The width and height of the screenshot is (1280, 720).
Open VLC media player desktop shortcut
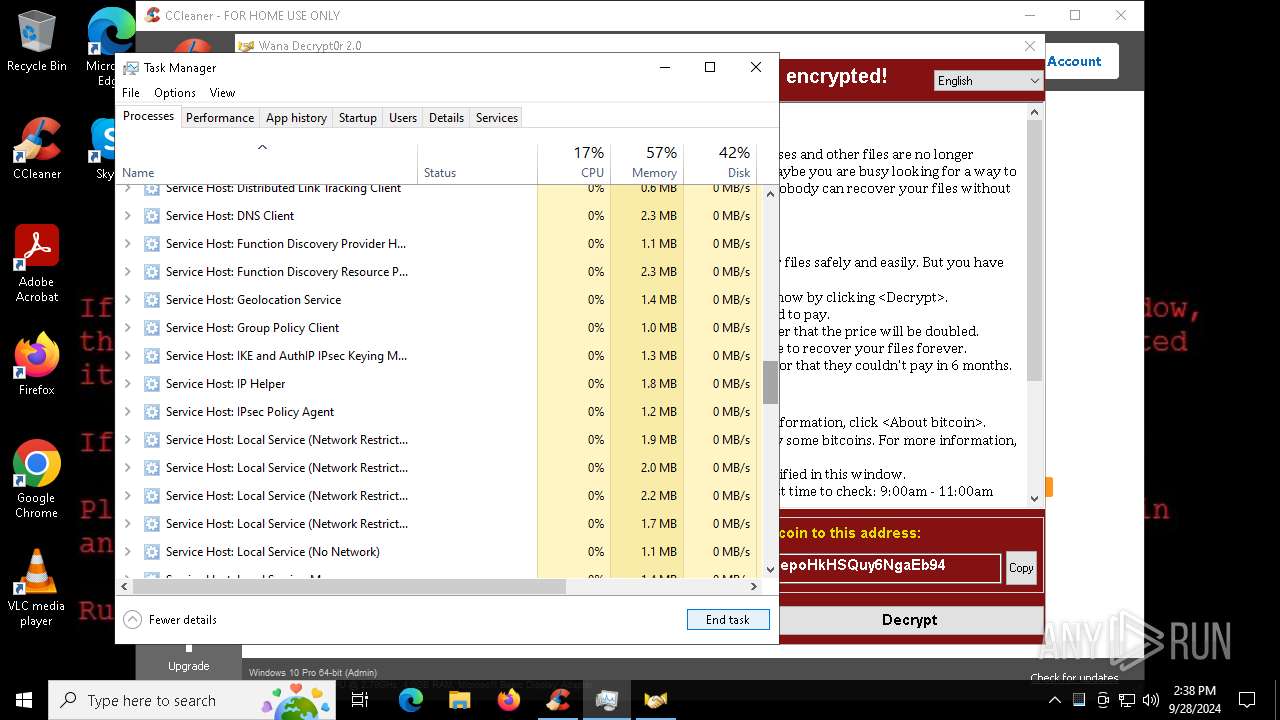pos(36,588)
